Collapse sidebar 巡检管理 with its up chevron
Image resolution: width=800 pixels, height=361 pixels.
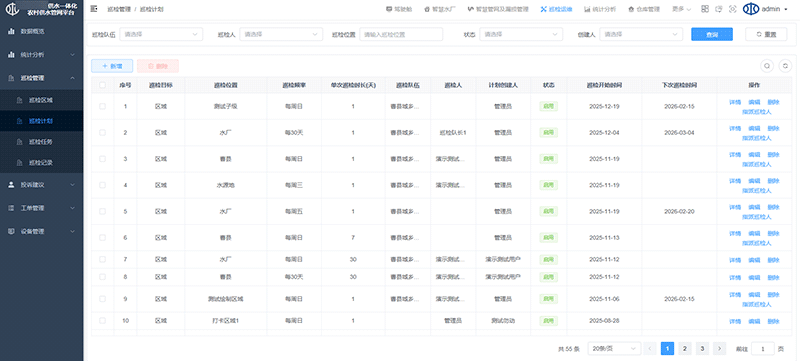(72, 78)
